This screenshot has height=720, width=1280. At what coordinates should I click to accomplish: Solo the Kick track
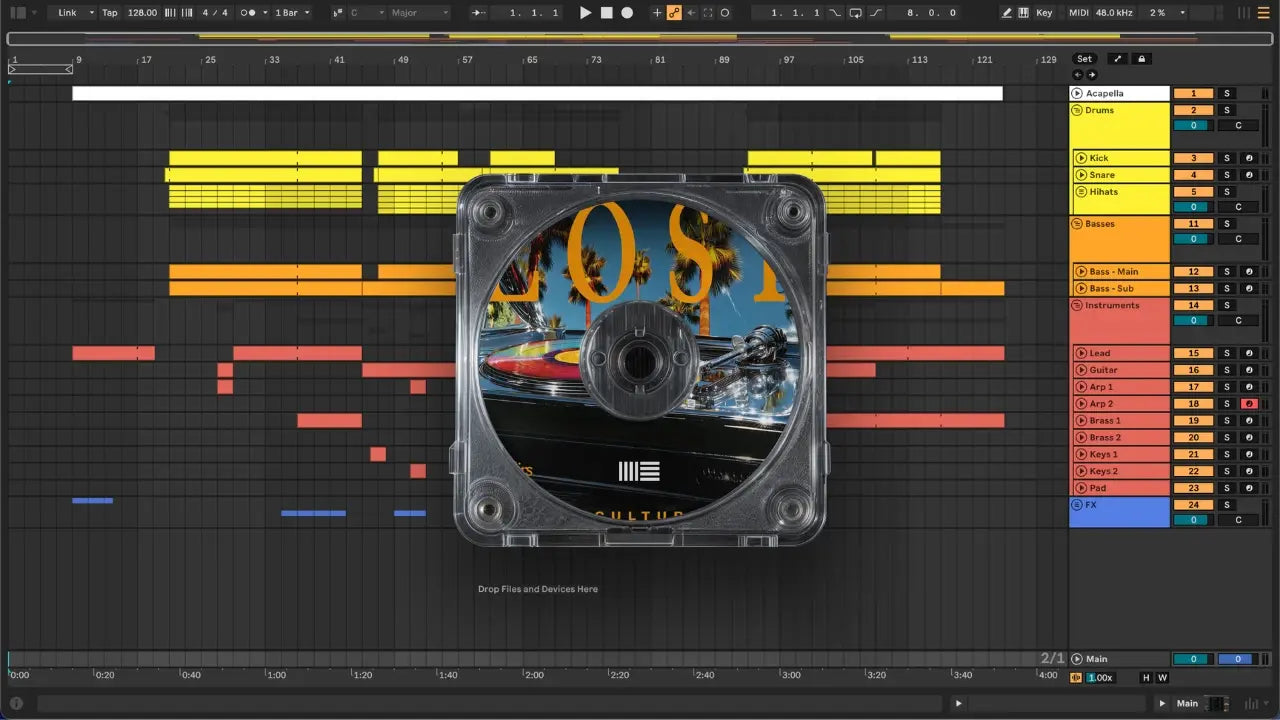[x=1227, y=158]
